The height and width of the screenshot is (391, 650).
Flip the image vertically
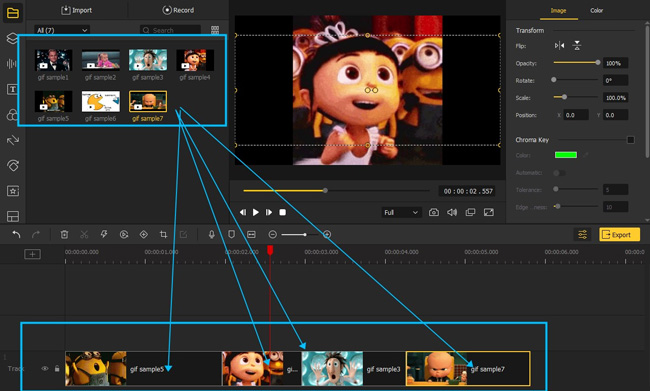point(577,46)
